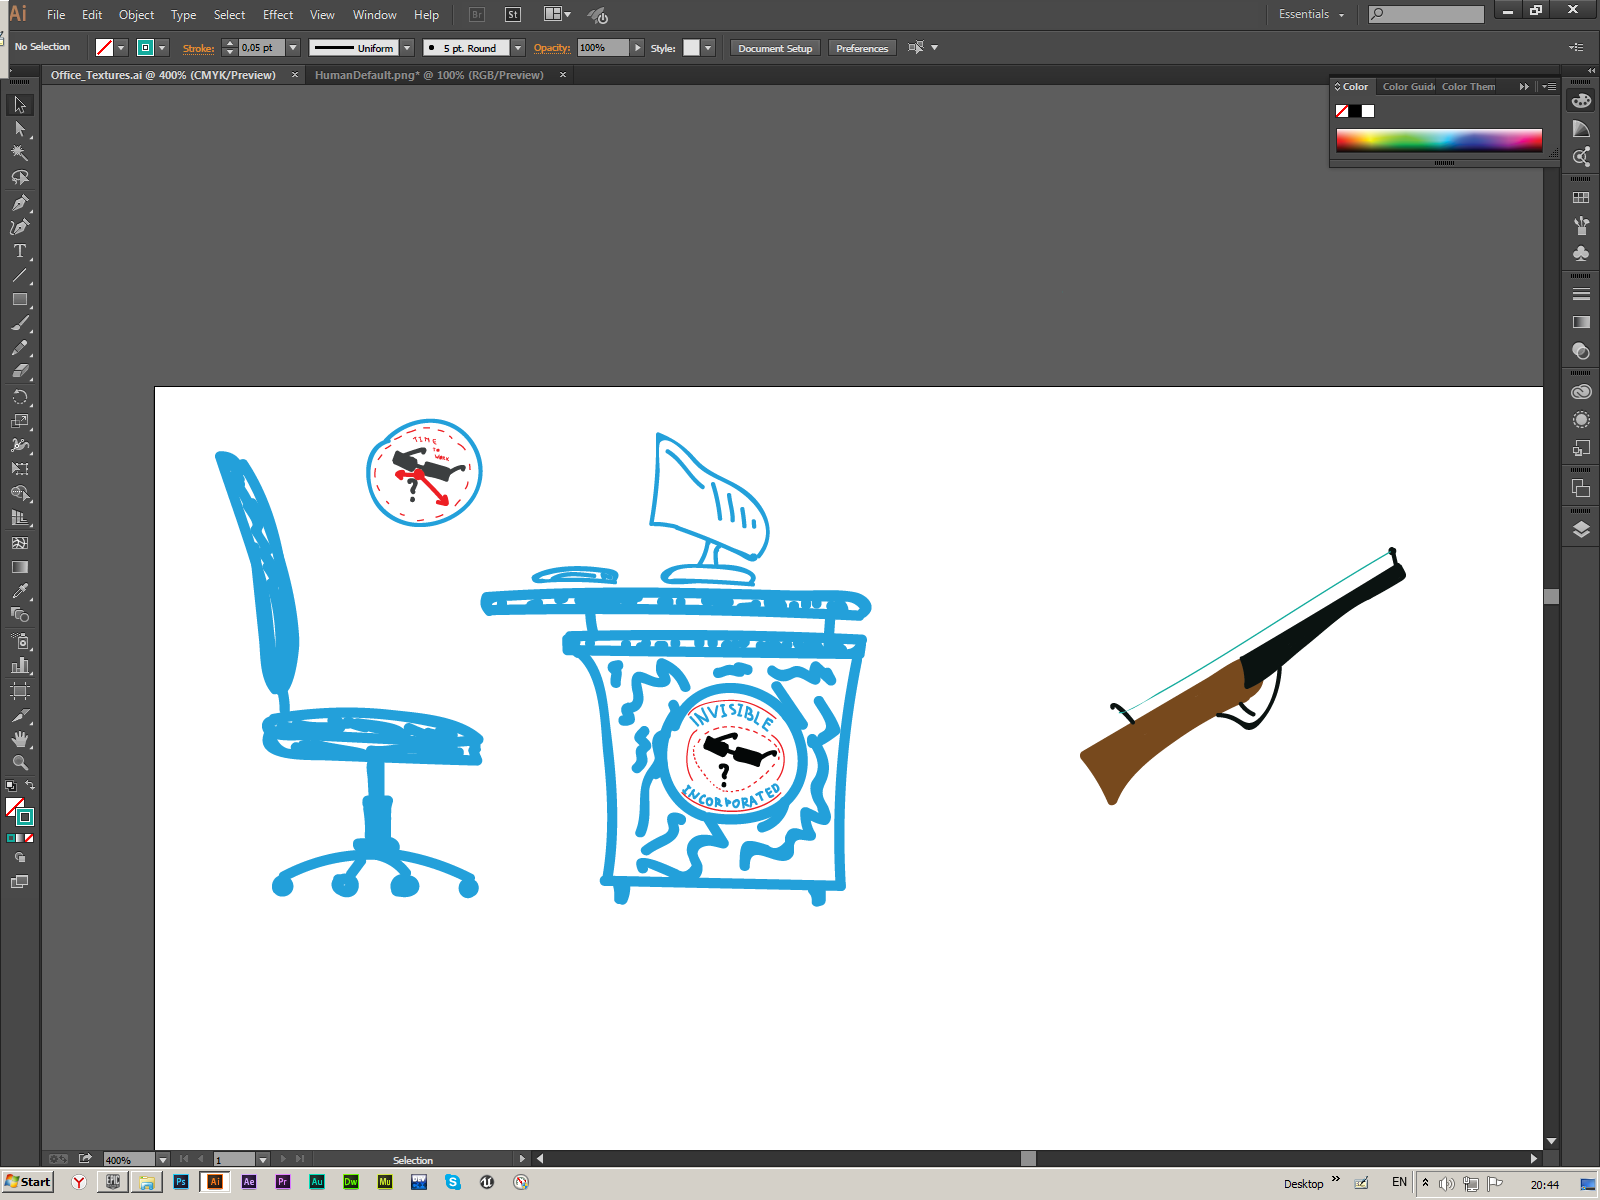This screenshot has height=1200, width=1600.
Task: Click Document Setup button
Action: tap(775, 48)
